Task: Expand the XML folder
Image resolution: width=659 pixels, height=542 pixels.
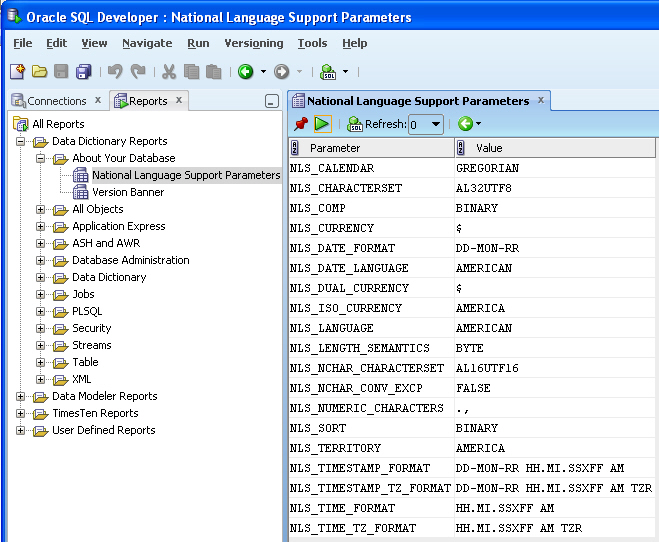Action: [40, 379]
